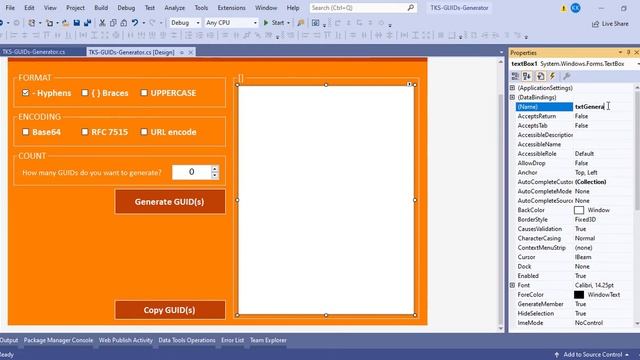
Task: Toggle the { } Braces checkbox
Action: pyautogui.click(x=84, y=93)
